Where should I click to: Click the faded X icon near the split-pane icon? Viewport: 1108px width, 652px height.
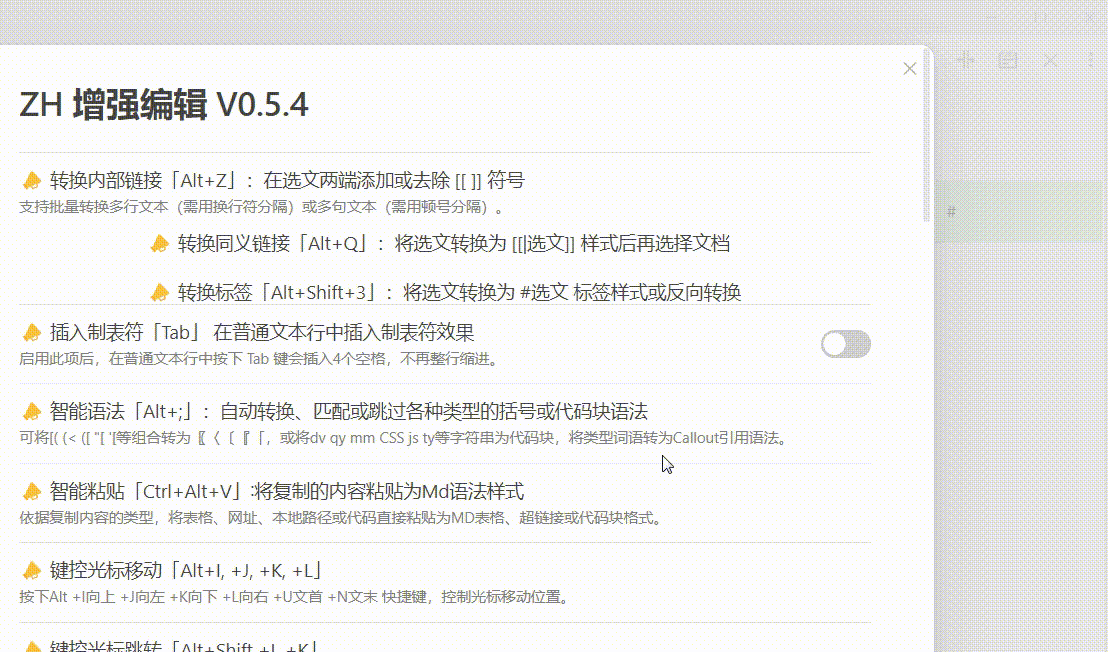point(1051,60)
